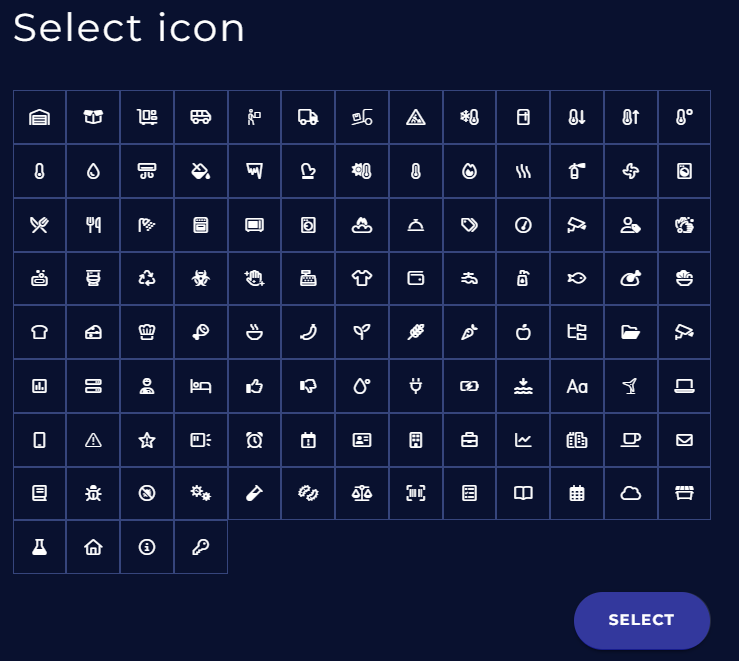Viewport: 739px width, 661px height.
Task: Choose the electric plug icon
Action: tap(416, 386)
